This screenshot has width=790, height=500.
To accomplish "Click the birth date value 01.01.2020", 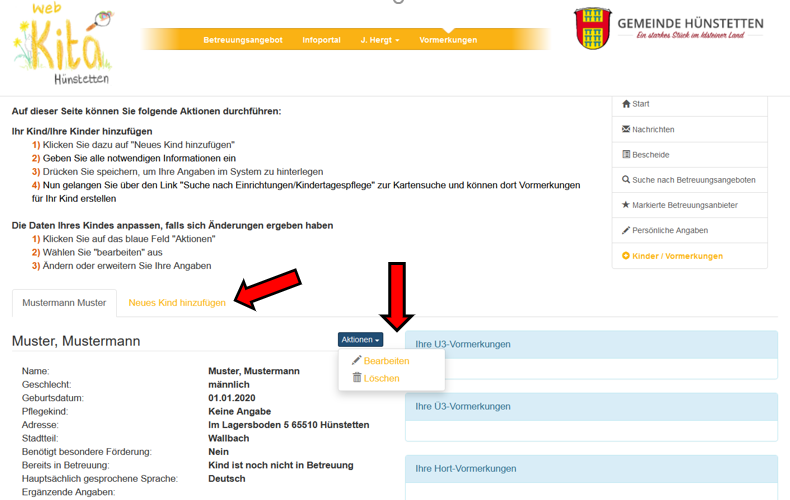I will pyautogui.click(x=232, y=398).
